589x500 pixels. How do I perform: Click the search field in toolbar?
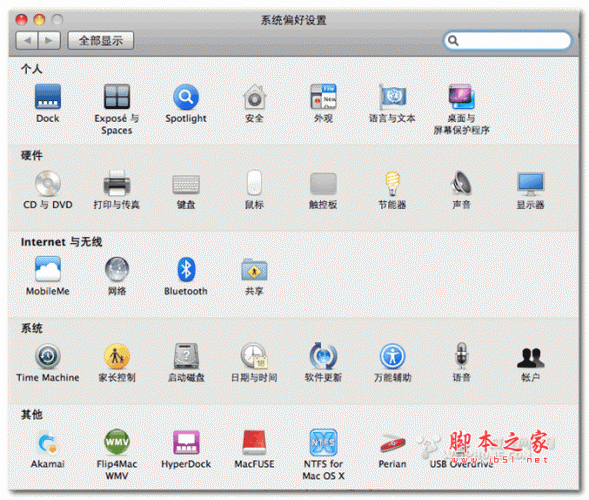[507, 40]
